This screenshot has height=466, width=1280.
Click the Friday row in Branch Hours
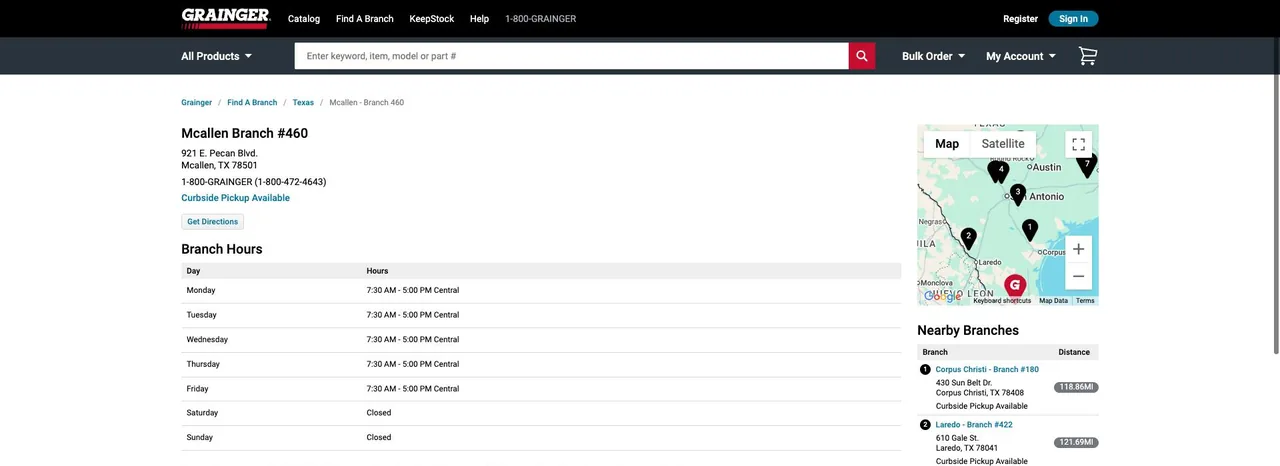click(541, 389)
